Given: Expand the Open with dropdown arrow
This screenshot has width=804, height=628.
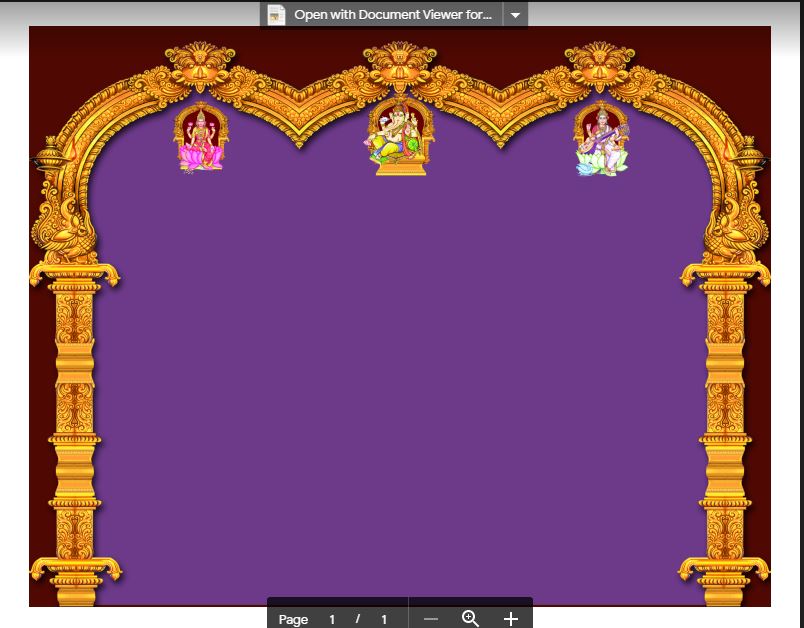Looking at the screenshot, I should click(515, 15).
